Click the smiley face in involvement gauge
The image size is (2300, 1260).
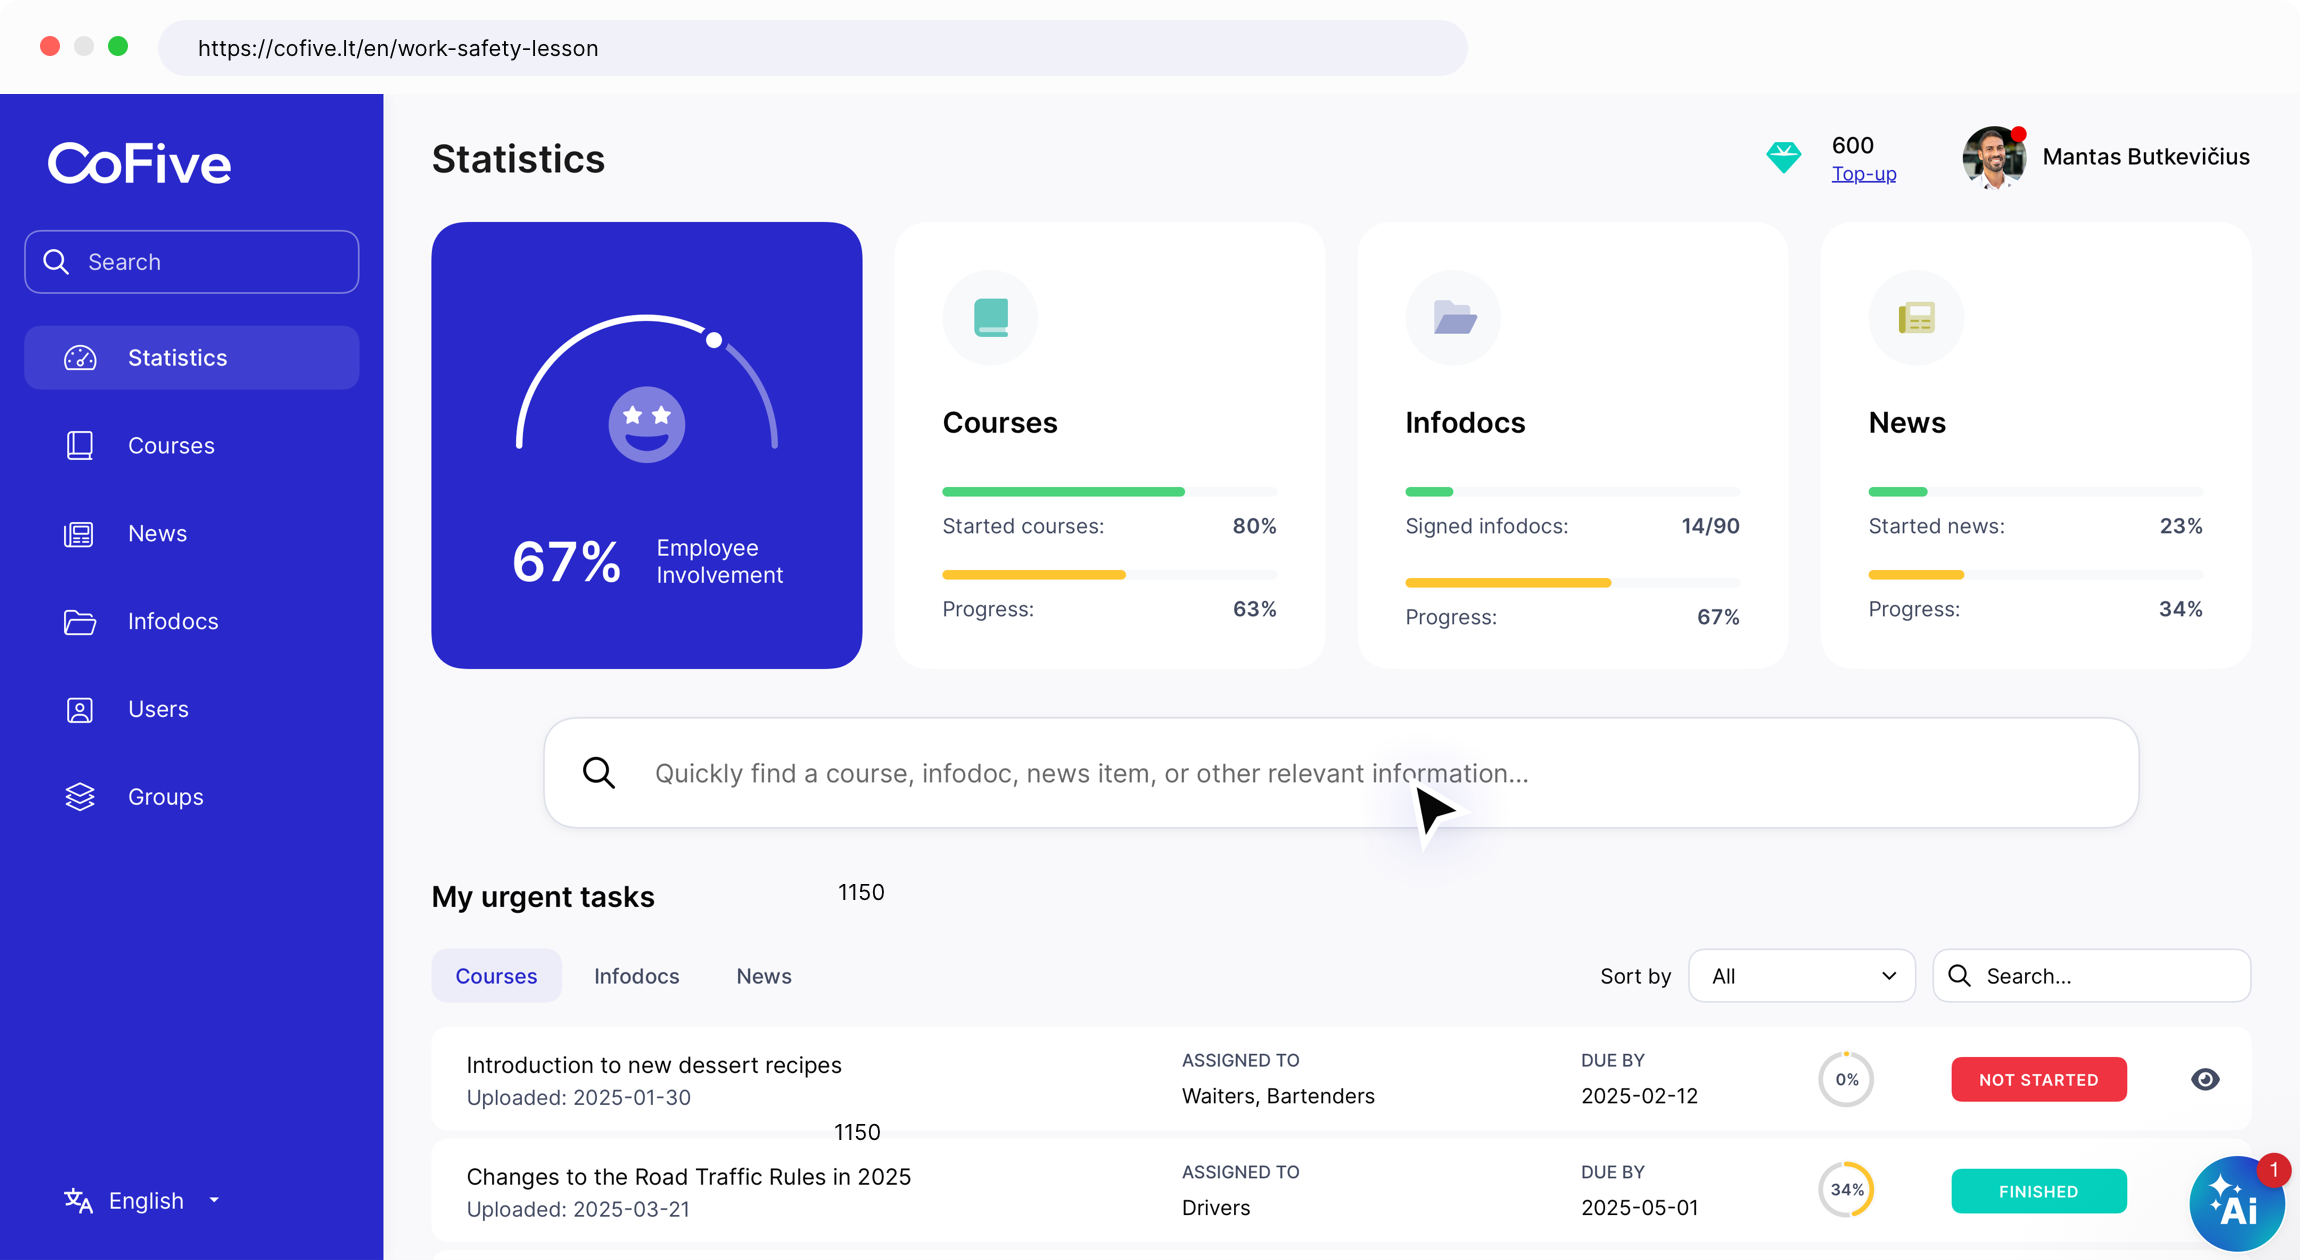(647, 424)
